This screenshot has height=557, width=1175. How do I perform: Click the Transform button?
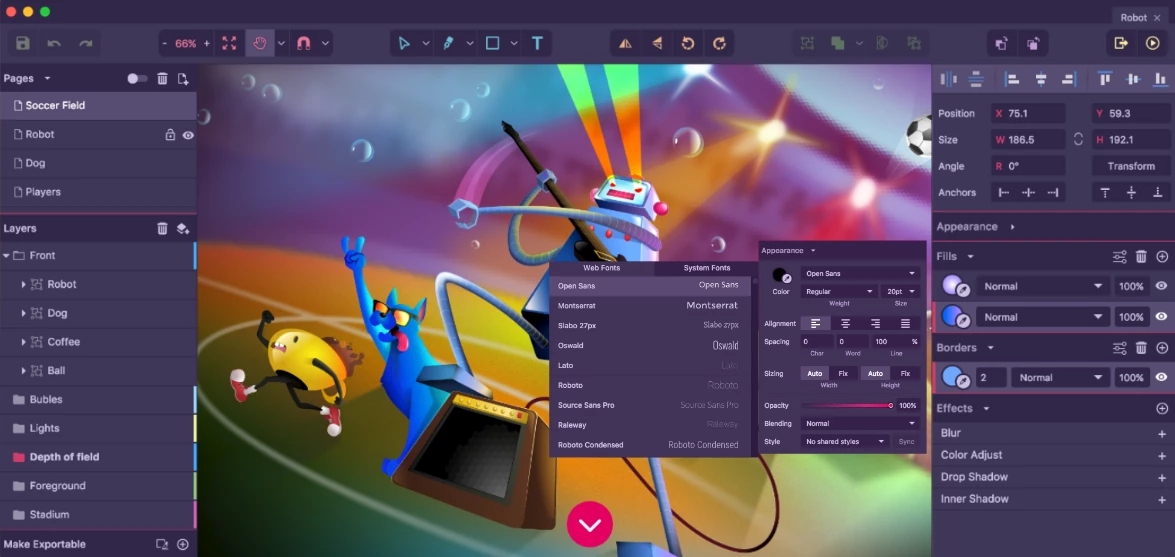[x=1130, y=166]
